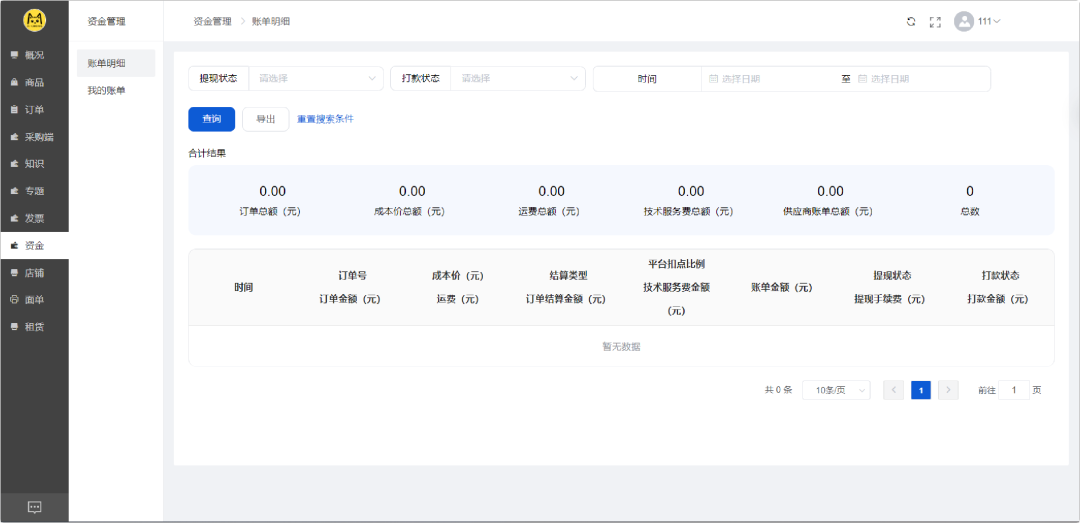This screenshot has height=523, width=1080.
Task: Click 技术服务费总额（元） summary label
Action: (689, 212)
